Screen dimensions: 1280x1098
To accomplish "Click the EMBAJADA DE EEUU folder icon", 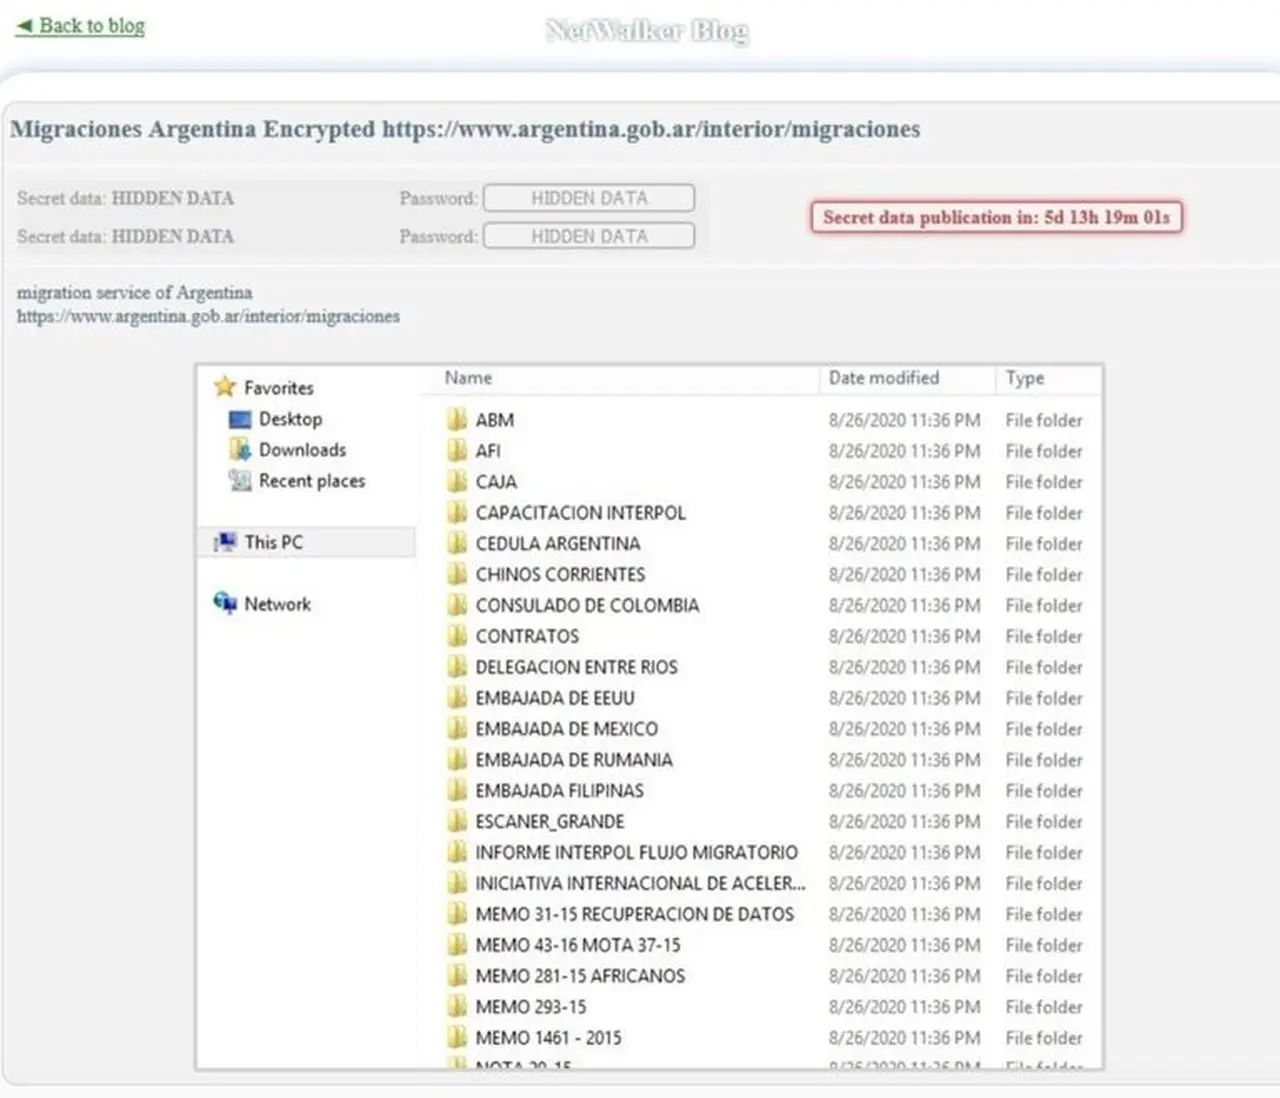I will (457, 698).
